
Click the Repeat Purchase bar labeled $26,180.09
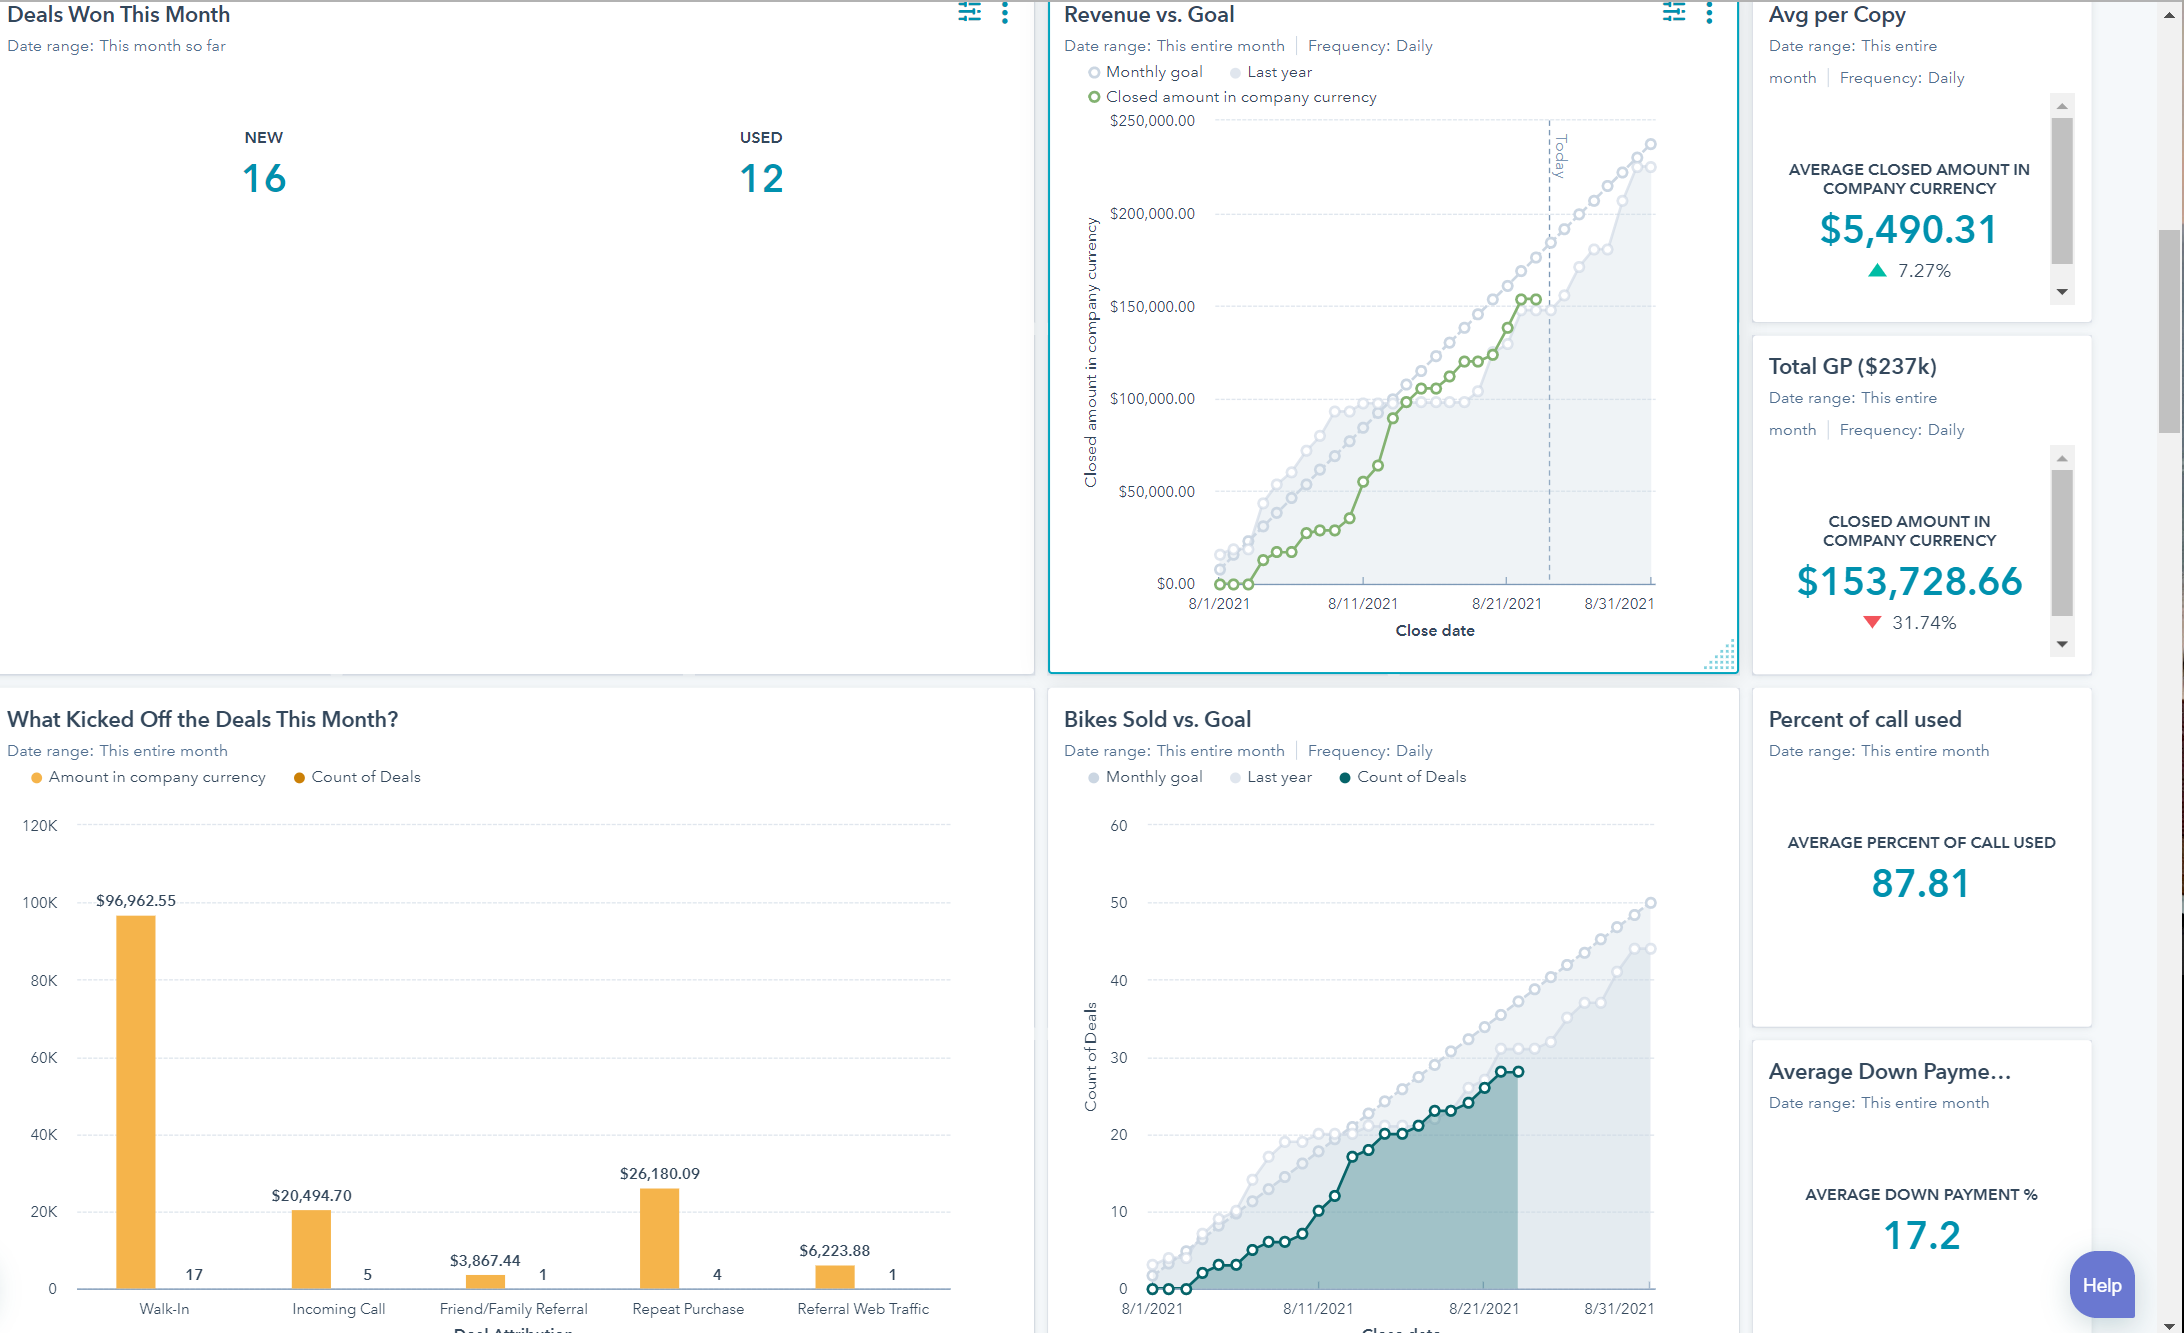click(659, 1239)
